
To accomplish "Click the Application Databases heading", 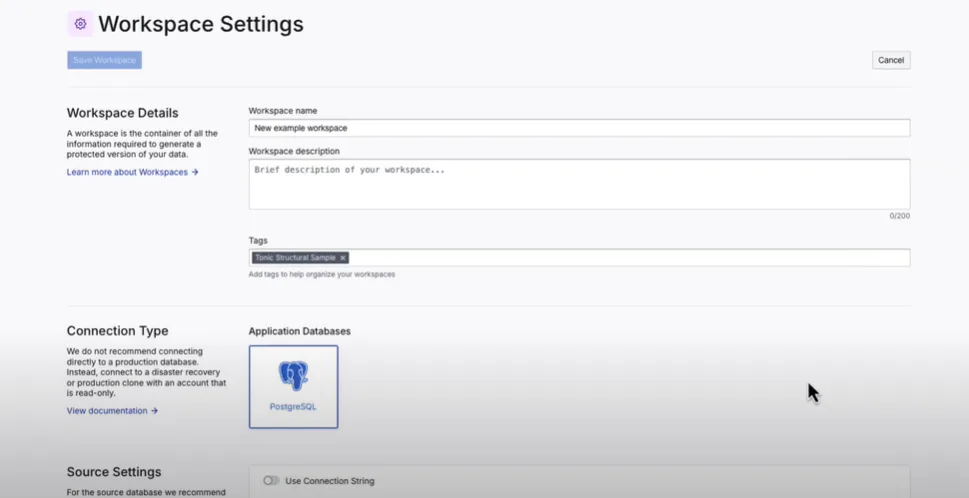I will 300,331.
